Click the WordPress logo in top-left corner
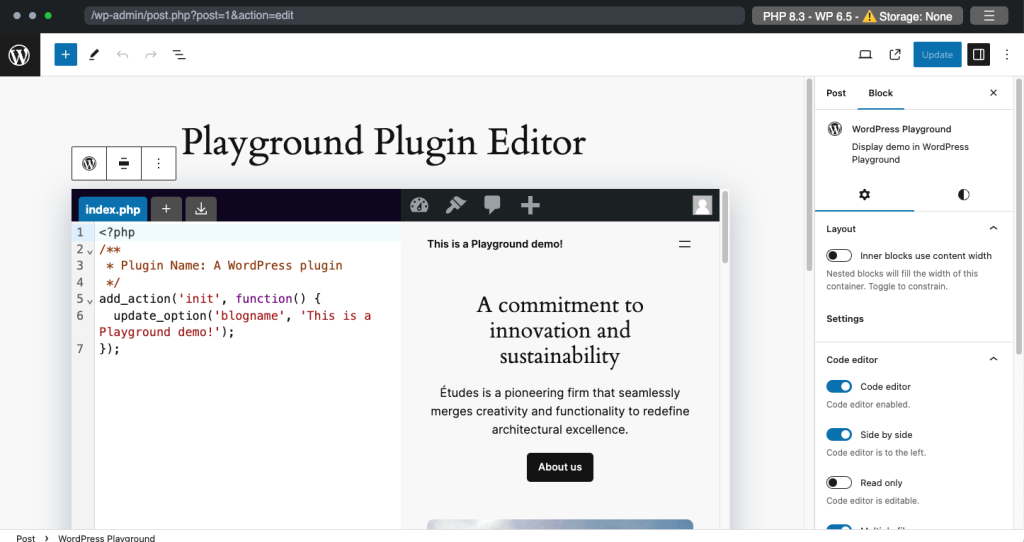 [x=20, y=55]
